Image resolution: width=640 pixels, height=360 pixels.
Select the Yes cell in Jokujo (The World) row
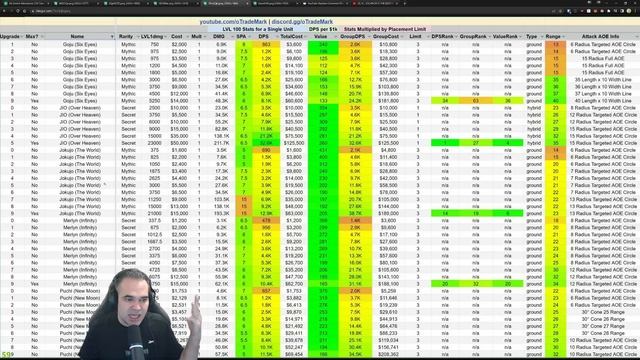[34, 213]
